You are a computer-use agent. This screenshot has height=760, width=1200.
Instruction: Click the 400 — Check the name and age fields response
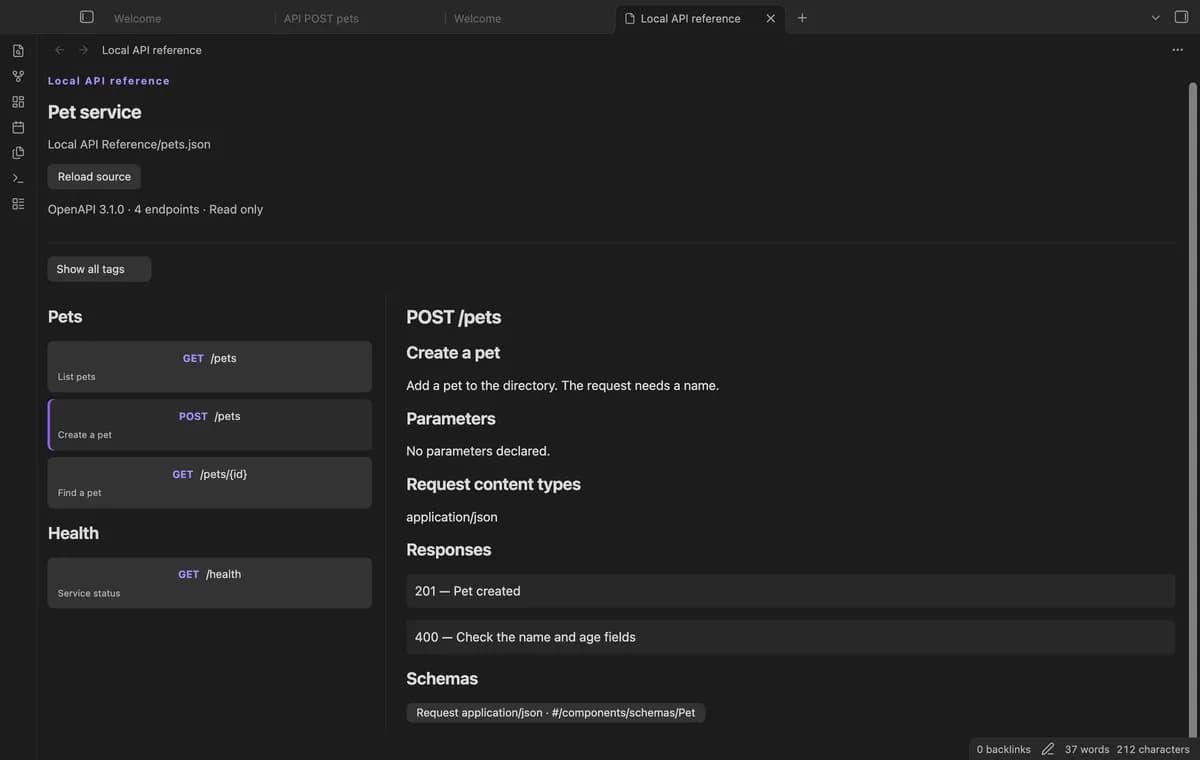[790, 637]
